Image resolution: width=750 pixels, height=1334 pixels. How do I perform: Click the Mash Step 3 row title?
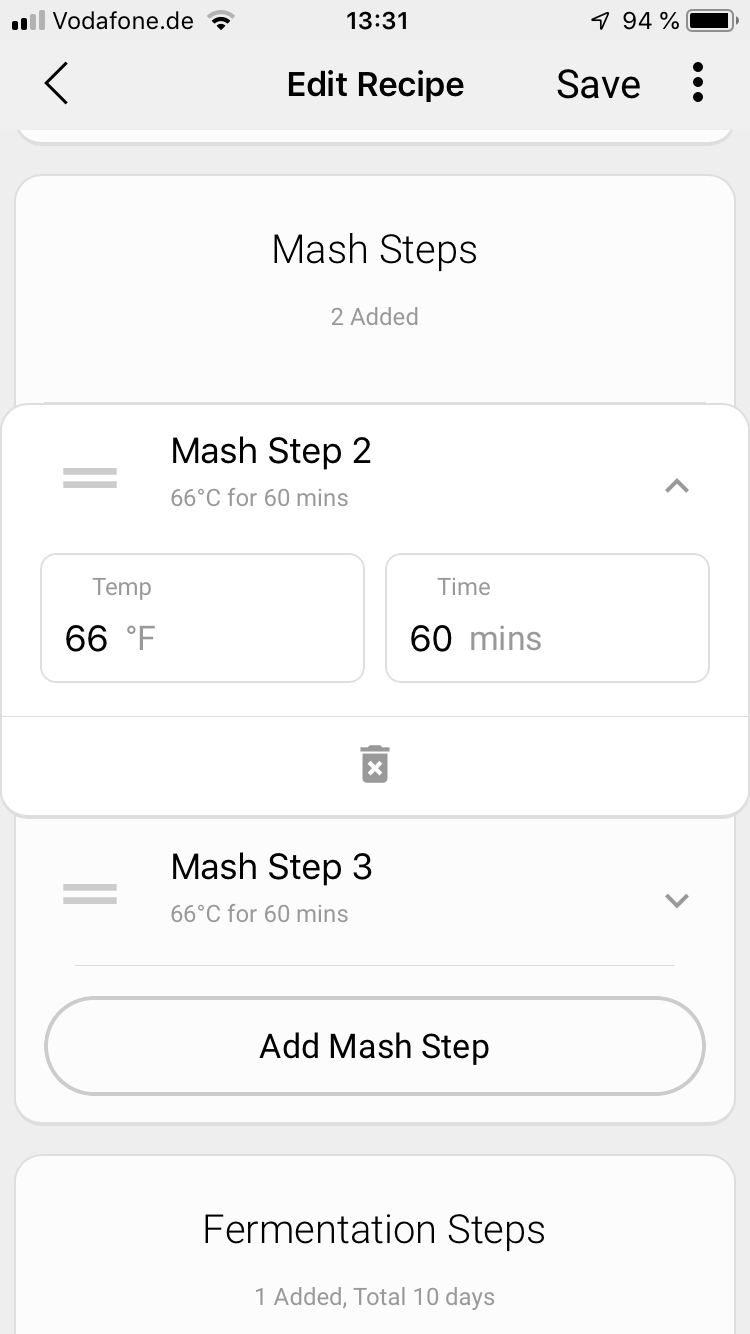[271, 867]
